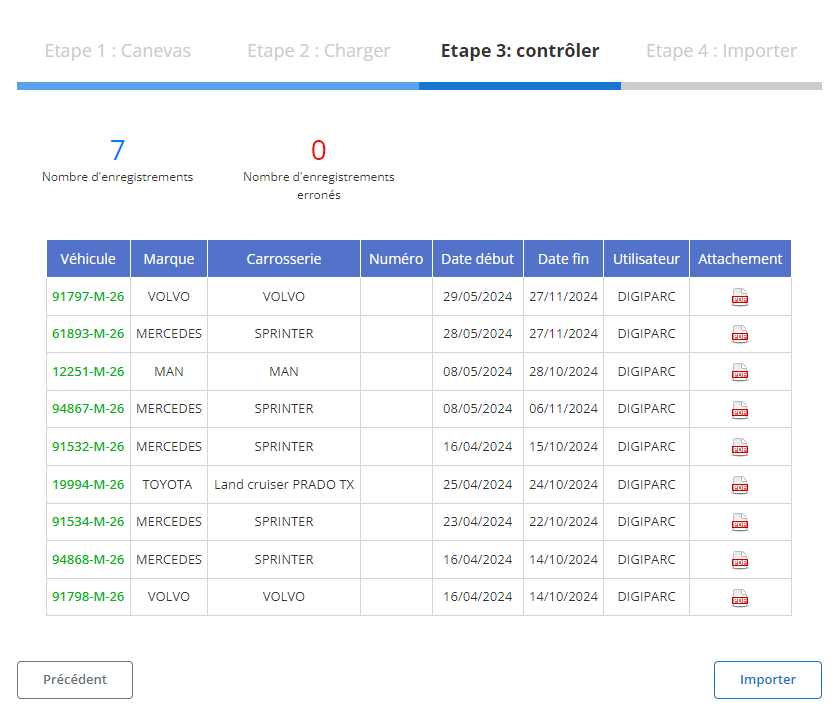Open PDF attachment for vehicle 91797-M-26
The width and height of the screenshot is (839, 718).
(739, 297)
